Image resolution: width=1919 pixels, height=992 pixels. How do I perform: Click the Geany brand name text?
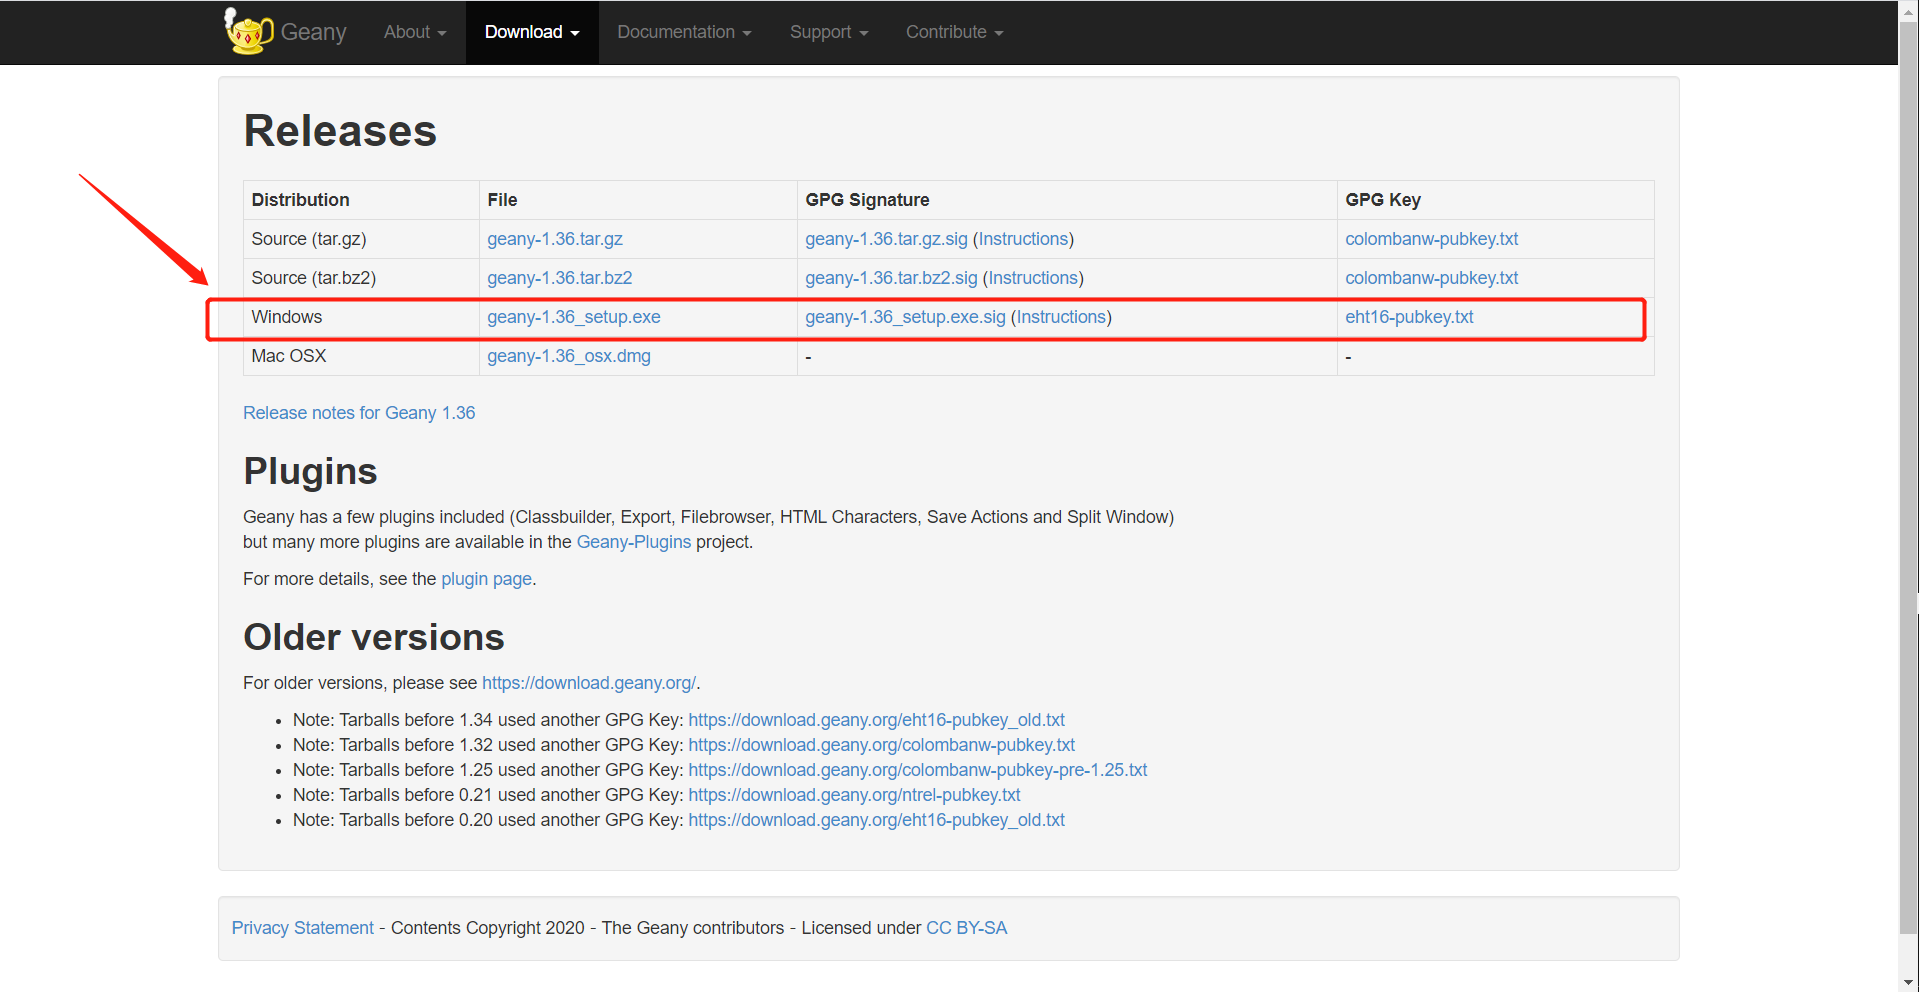tap(313, 32)
